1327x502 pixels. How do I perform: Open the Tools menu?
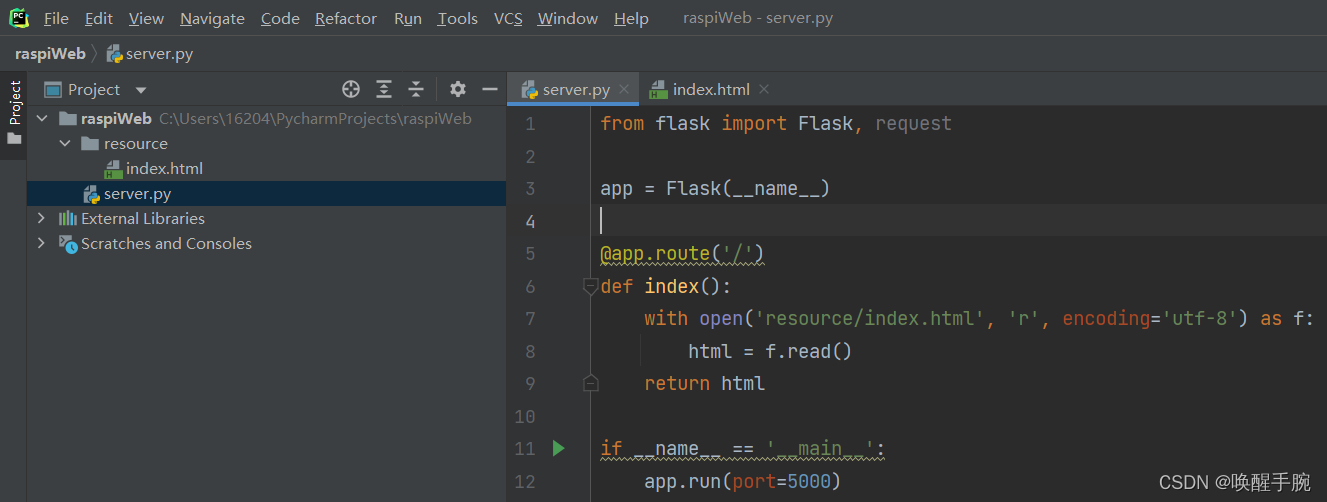coord(458,19)
